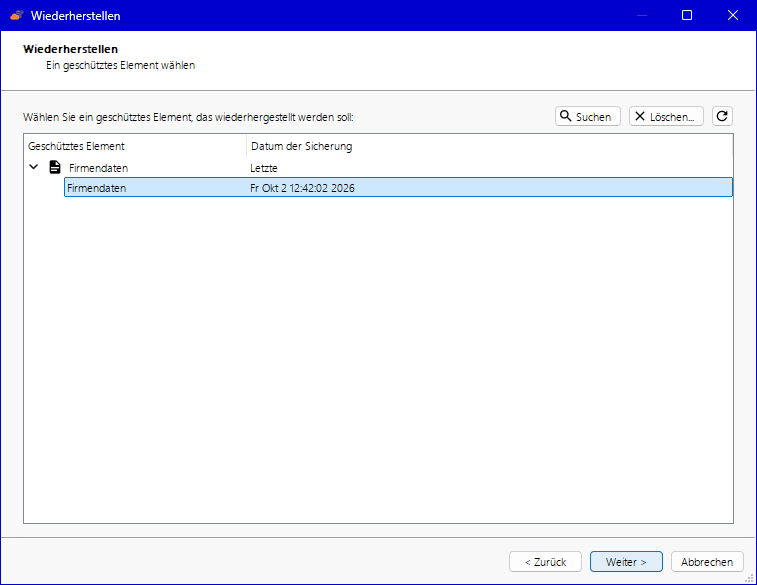Collapse the Firmendaten tree node
The image size is (757, 585).
click(x=33, y=167)
